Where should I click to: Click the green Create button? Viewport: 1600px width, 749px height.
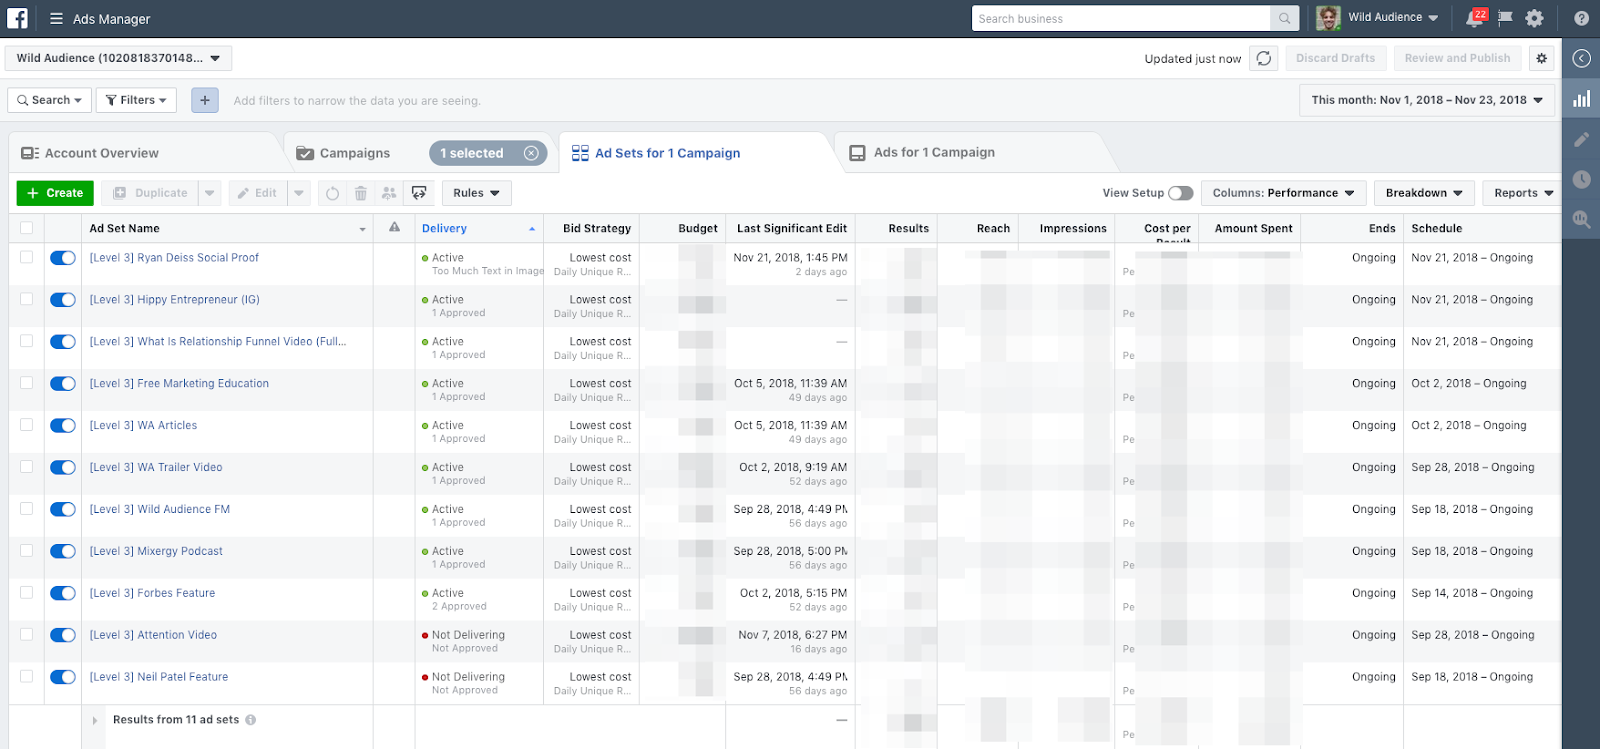(55, 193)
